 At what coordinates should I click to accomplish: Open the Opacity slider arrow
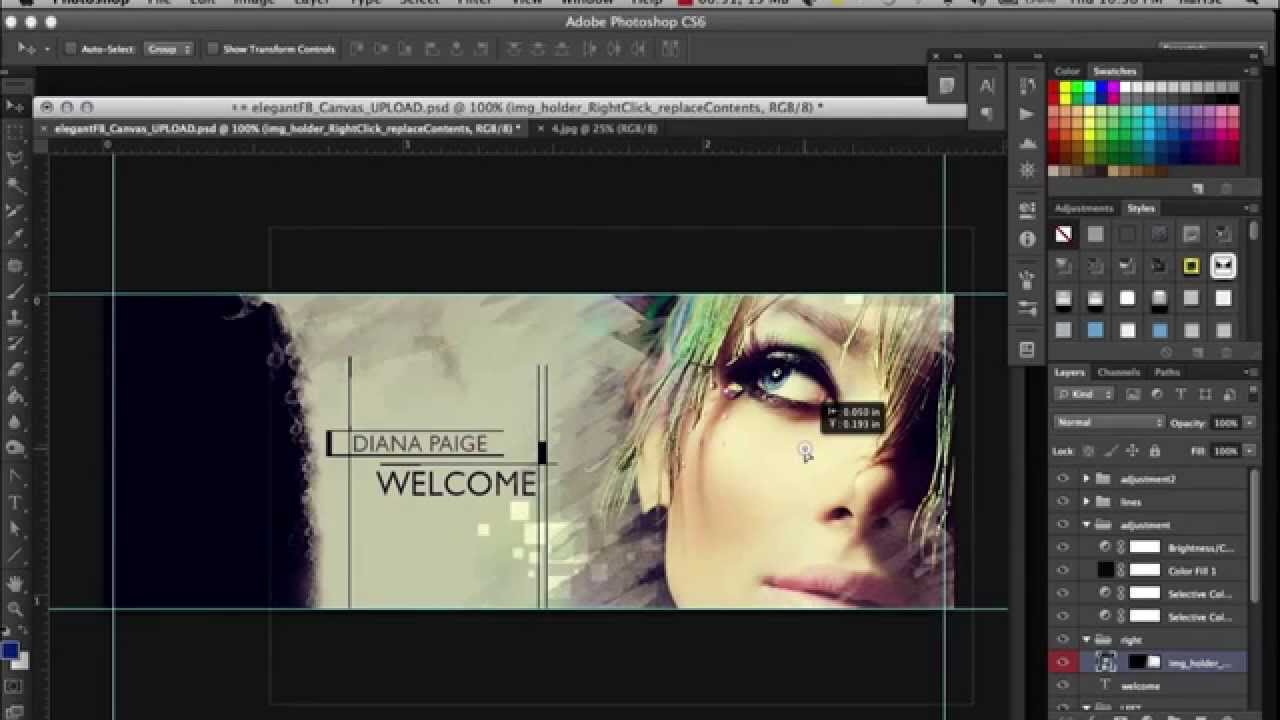[1250, 423]
